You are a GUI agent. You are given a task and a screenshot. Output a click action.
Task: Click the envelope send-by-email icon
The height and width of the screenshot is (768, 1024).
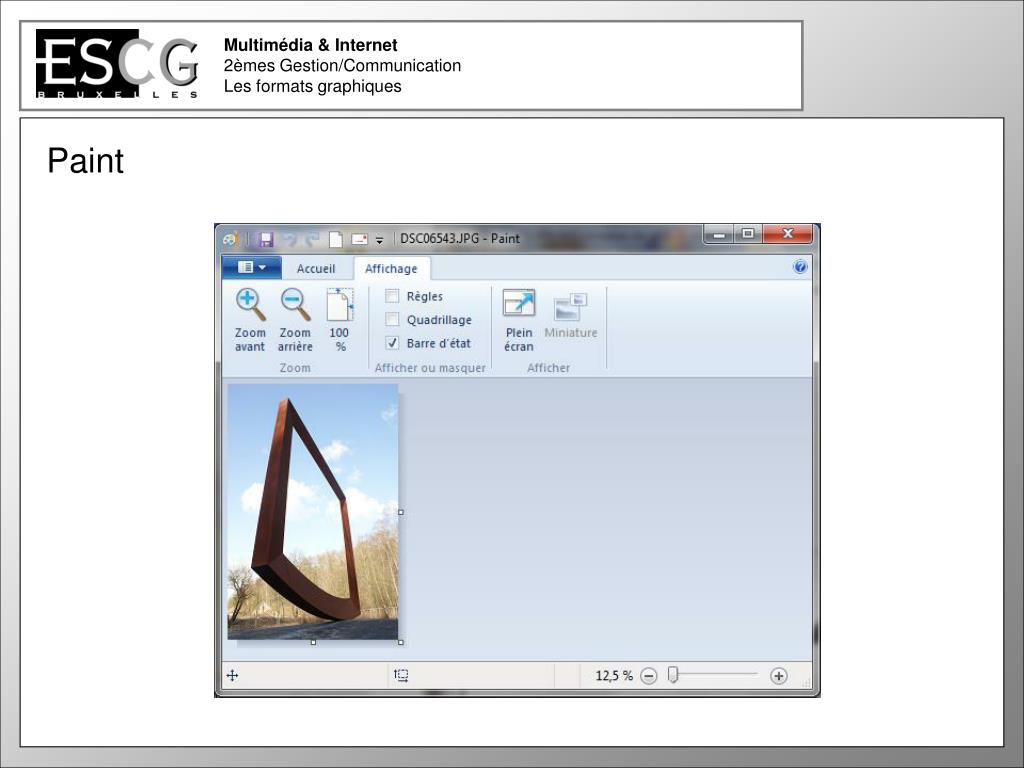(359, 239)
